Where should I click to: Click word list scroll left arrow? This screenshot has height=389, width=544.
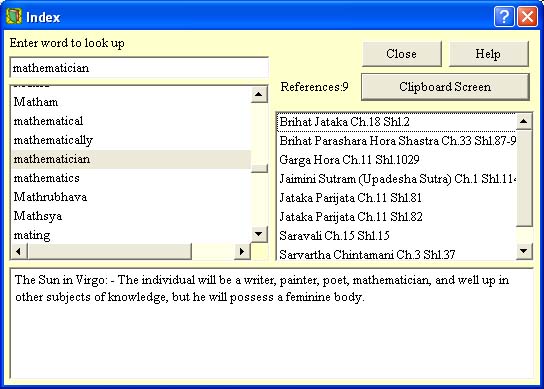[x=19, y=251]
